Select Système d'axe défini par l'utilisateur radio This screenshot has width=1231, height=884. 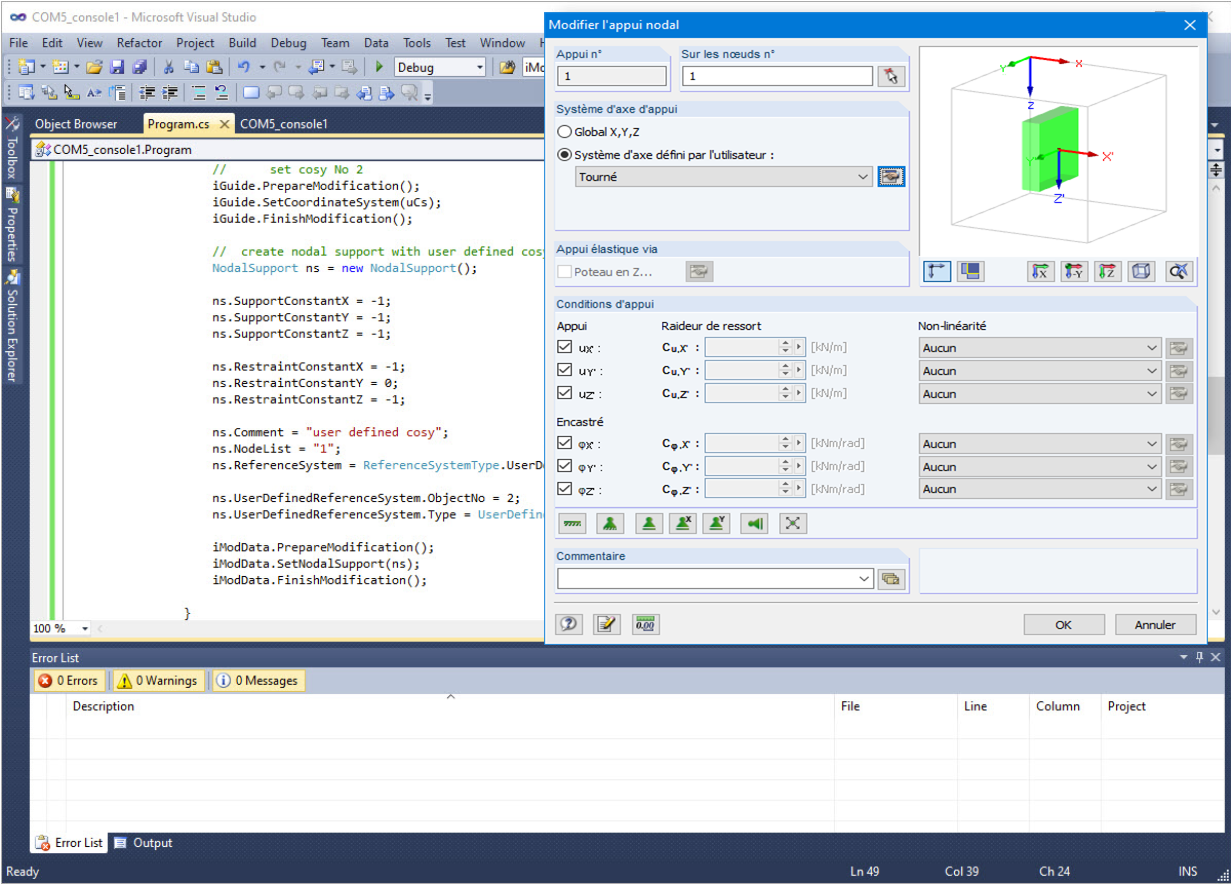(x=565, y=155)
